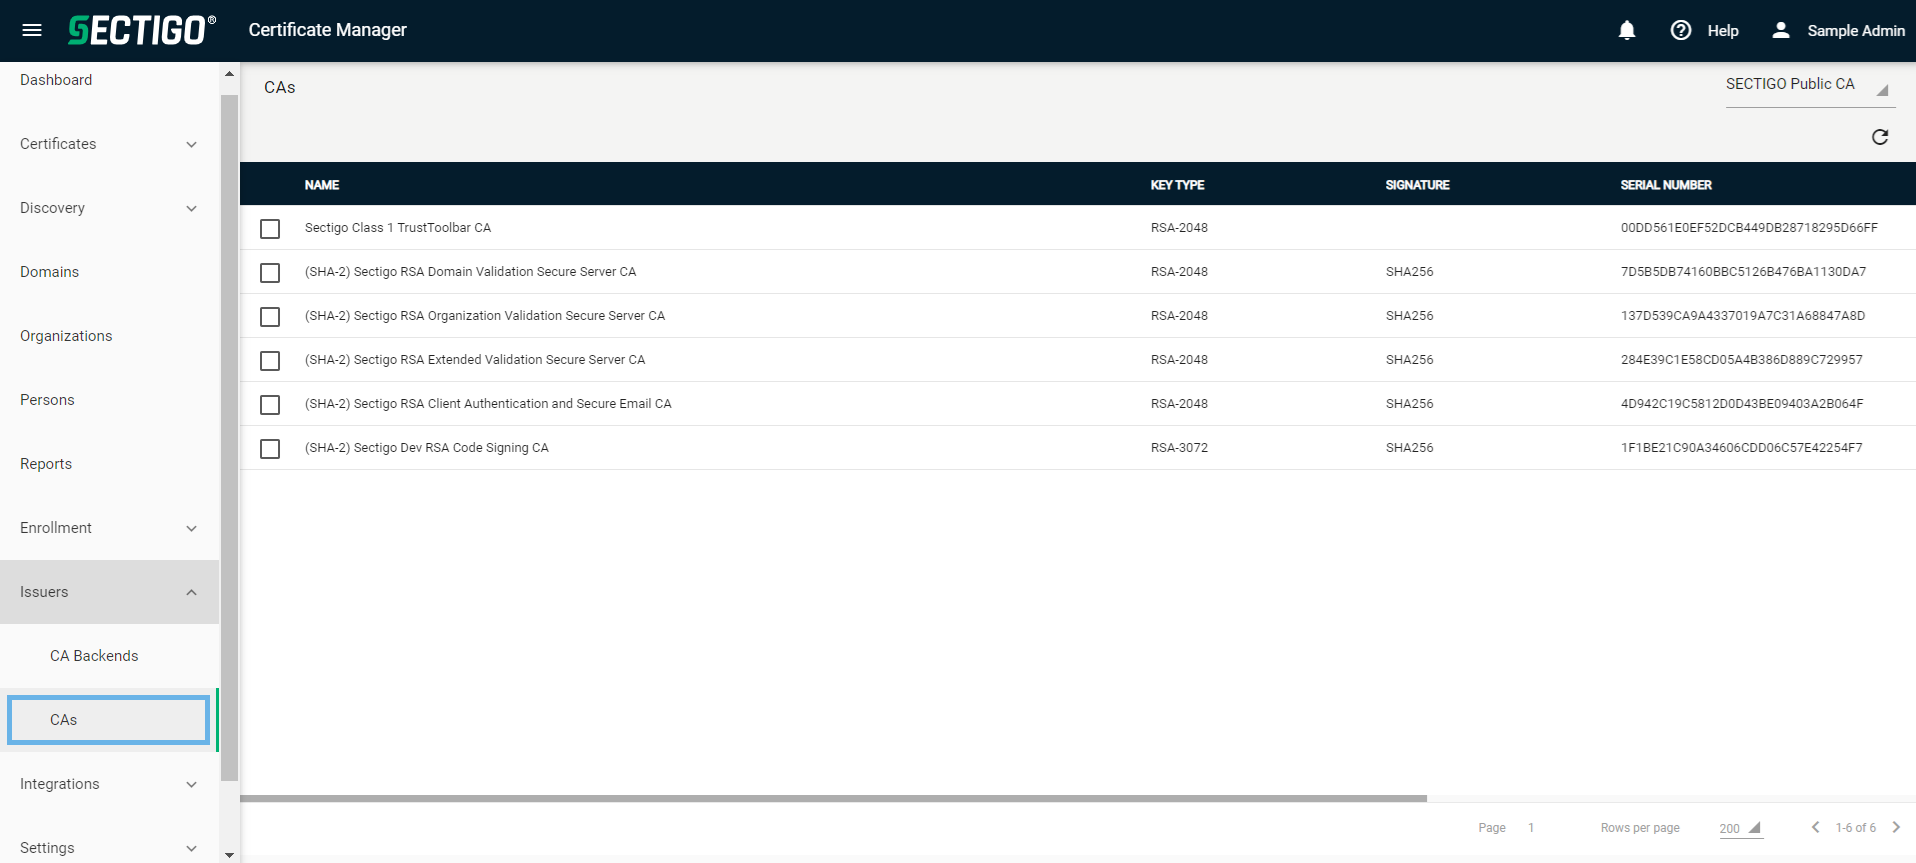Image resolution: width=1916 pixels, height=863 pixels.
Task: Click the sidebar scroll down arrow
Action: click(229, 855)
